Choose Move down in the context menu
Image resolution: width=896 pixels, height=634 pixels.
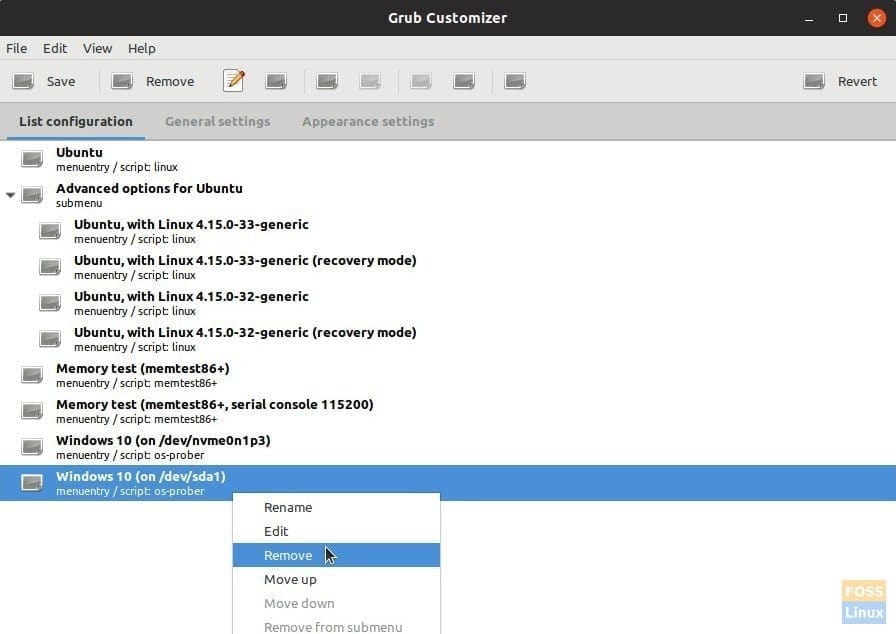coord(337,603)
